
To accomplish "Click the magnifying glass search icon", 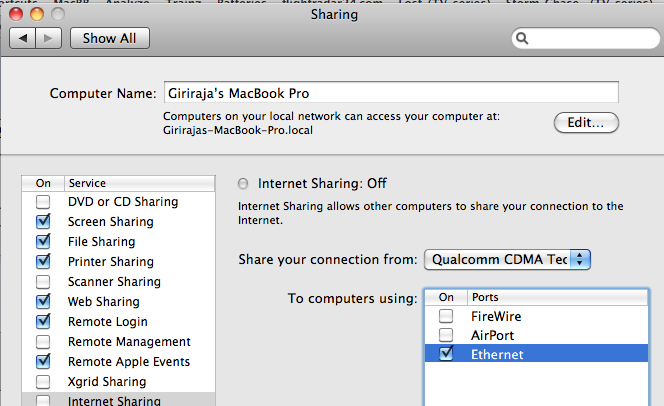I will pyautogui.click(x=522, y=39).
